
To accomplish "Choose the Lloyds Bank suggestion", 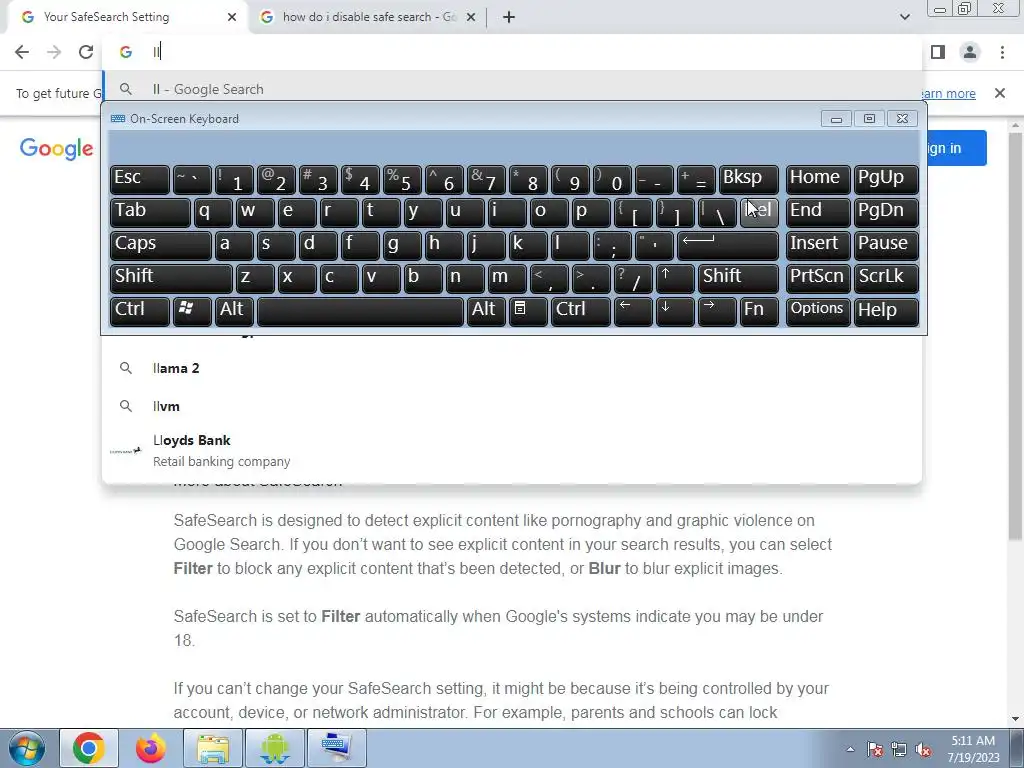I will coord(512,451).
